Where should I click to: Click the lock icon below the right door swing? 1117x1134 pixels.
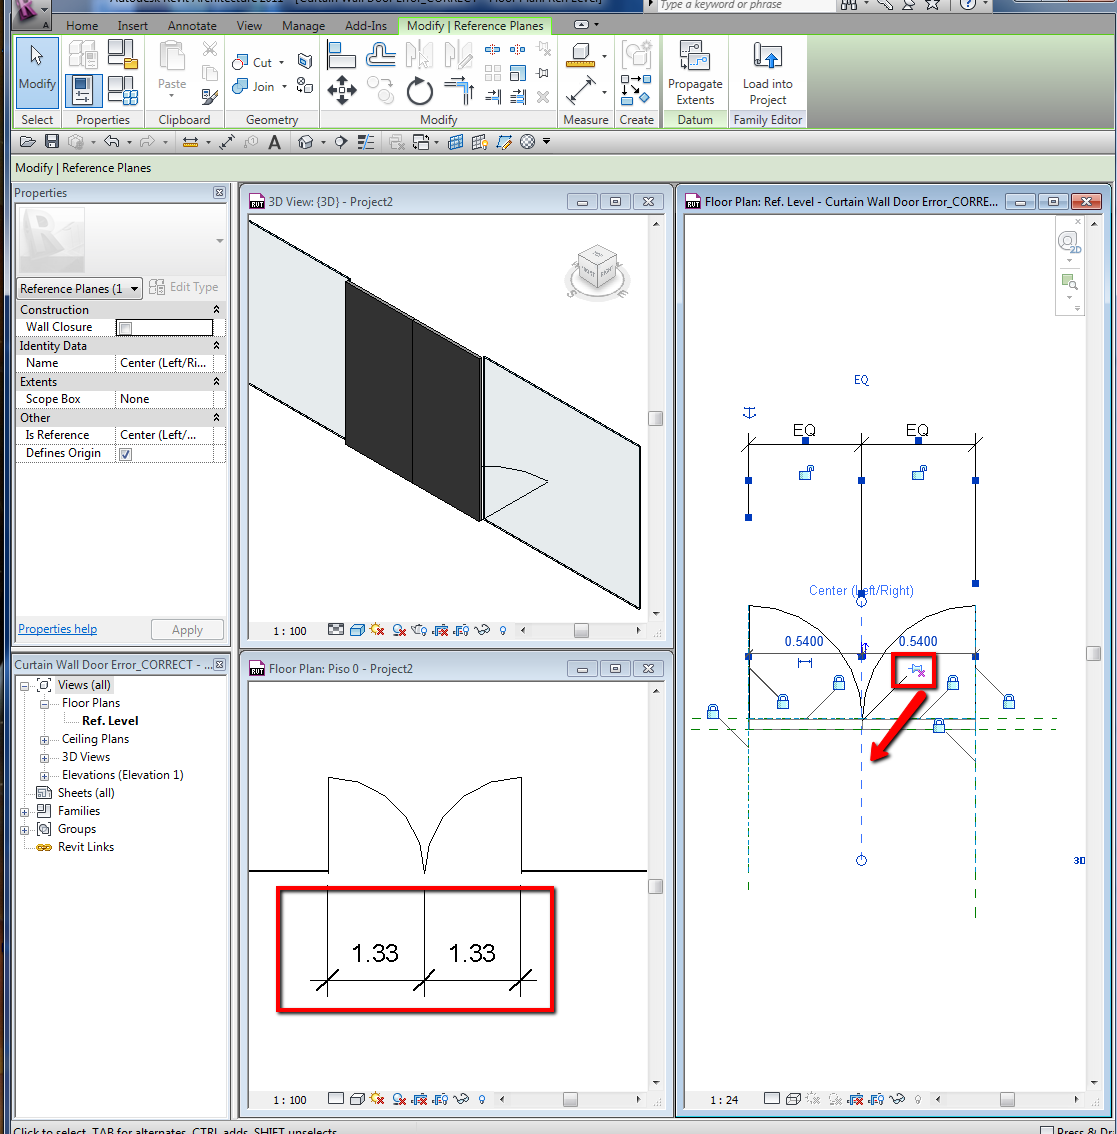(x=939, y=725)
